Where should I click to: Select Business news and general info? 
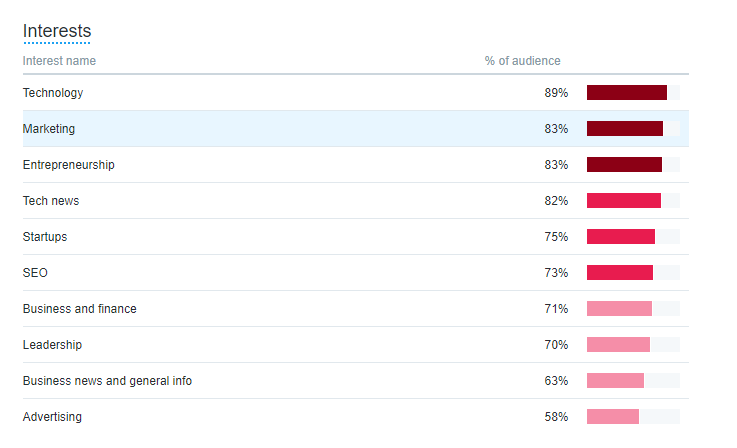(356, 381)
